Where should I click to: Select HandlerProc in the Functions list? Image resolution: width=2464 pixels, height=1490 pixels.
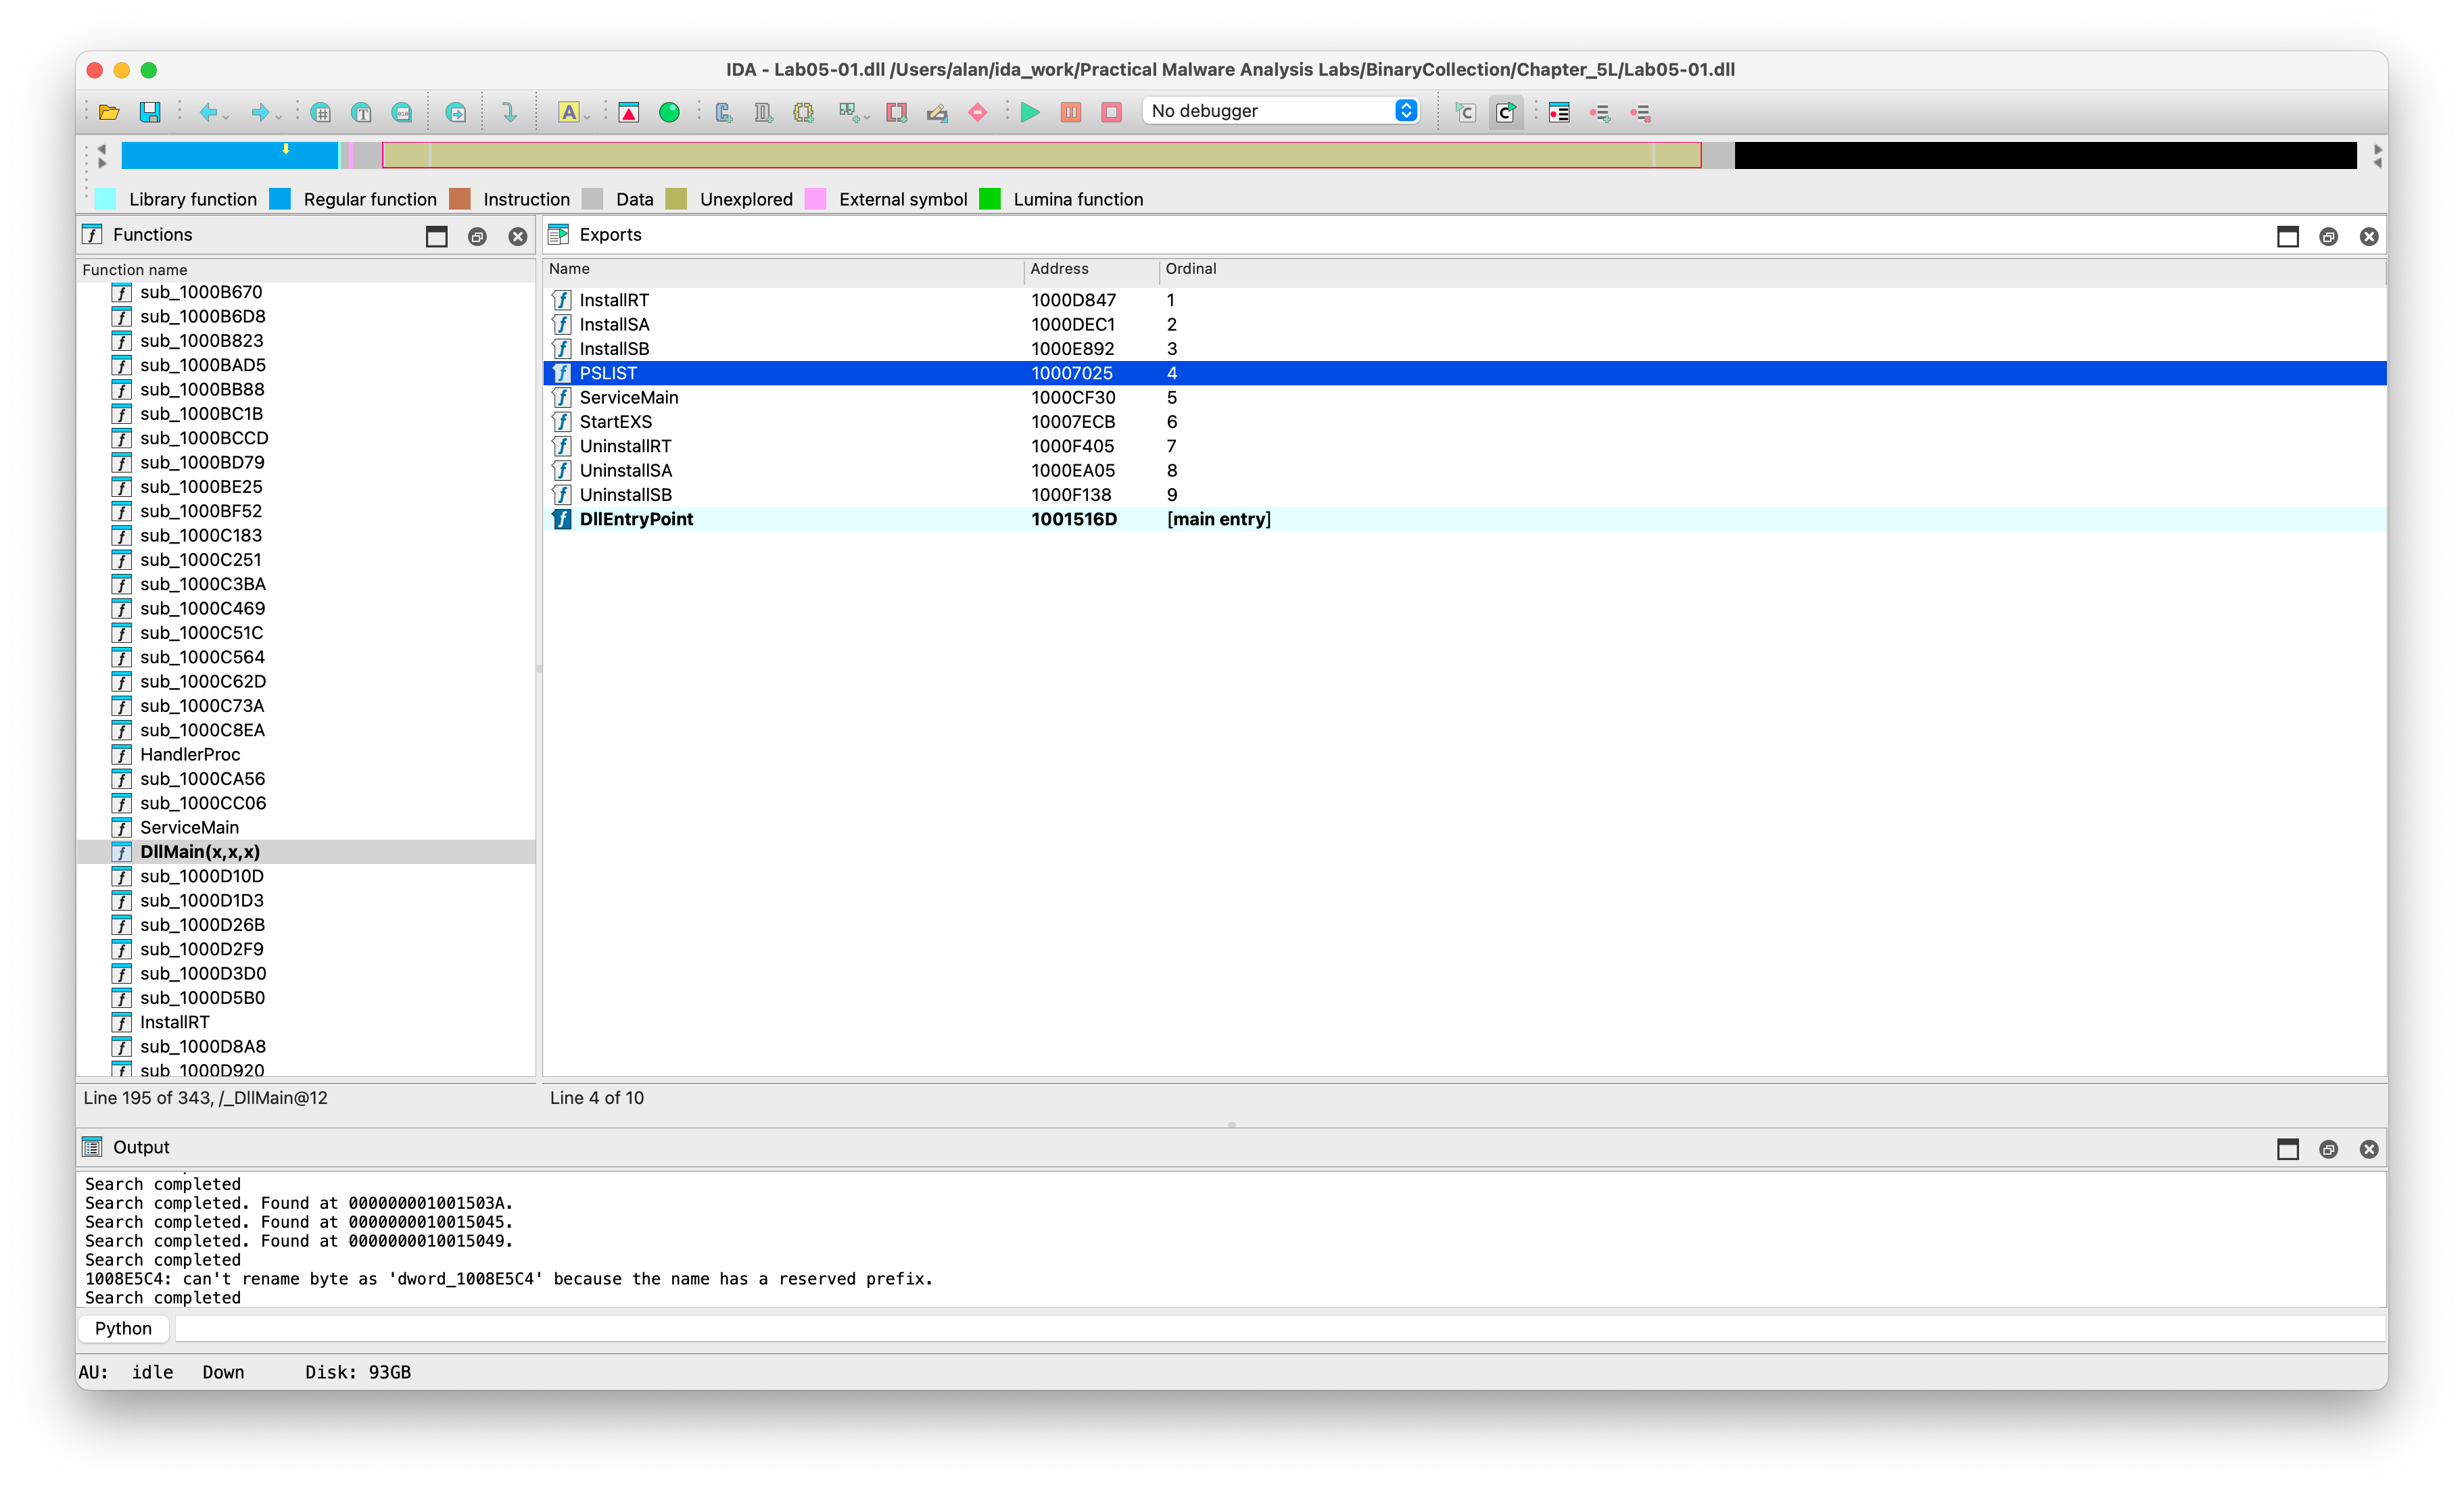[x=306, y=754]
